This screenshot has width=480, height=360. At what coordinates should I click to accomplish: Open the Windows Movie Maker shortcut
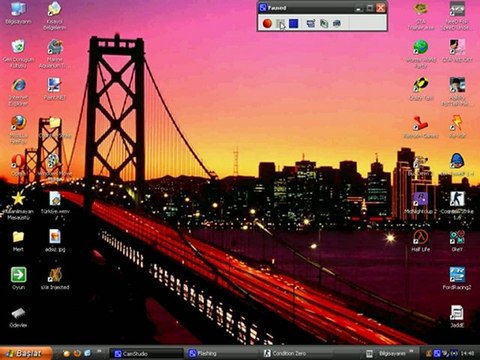click(x=54, y=167)
